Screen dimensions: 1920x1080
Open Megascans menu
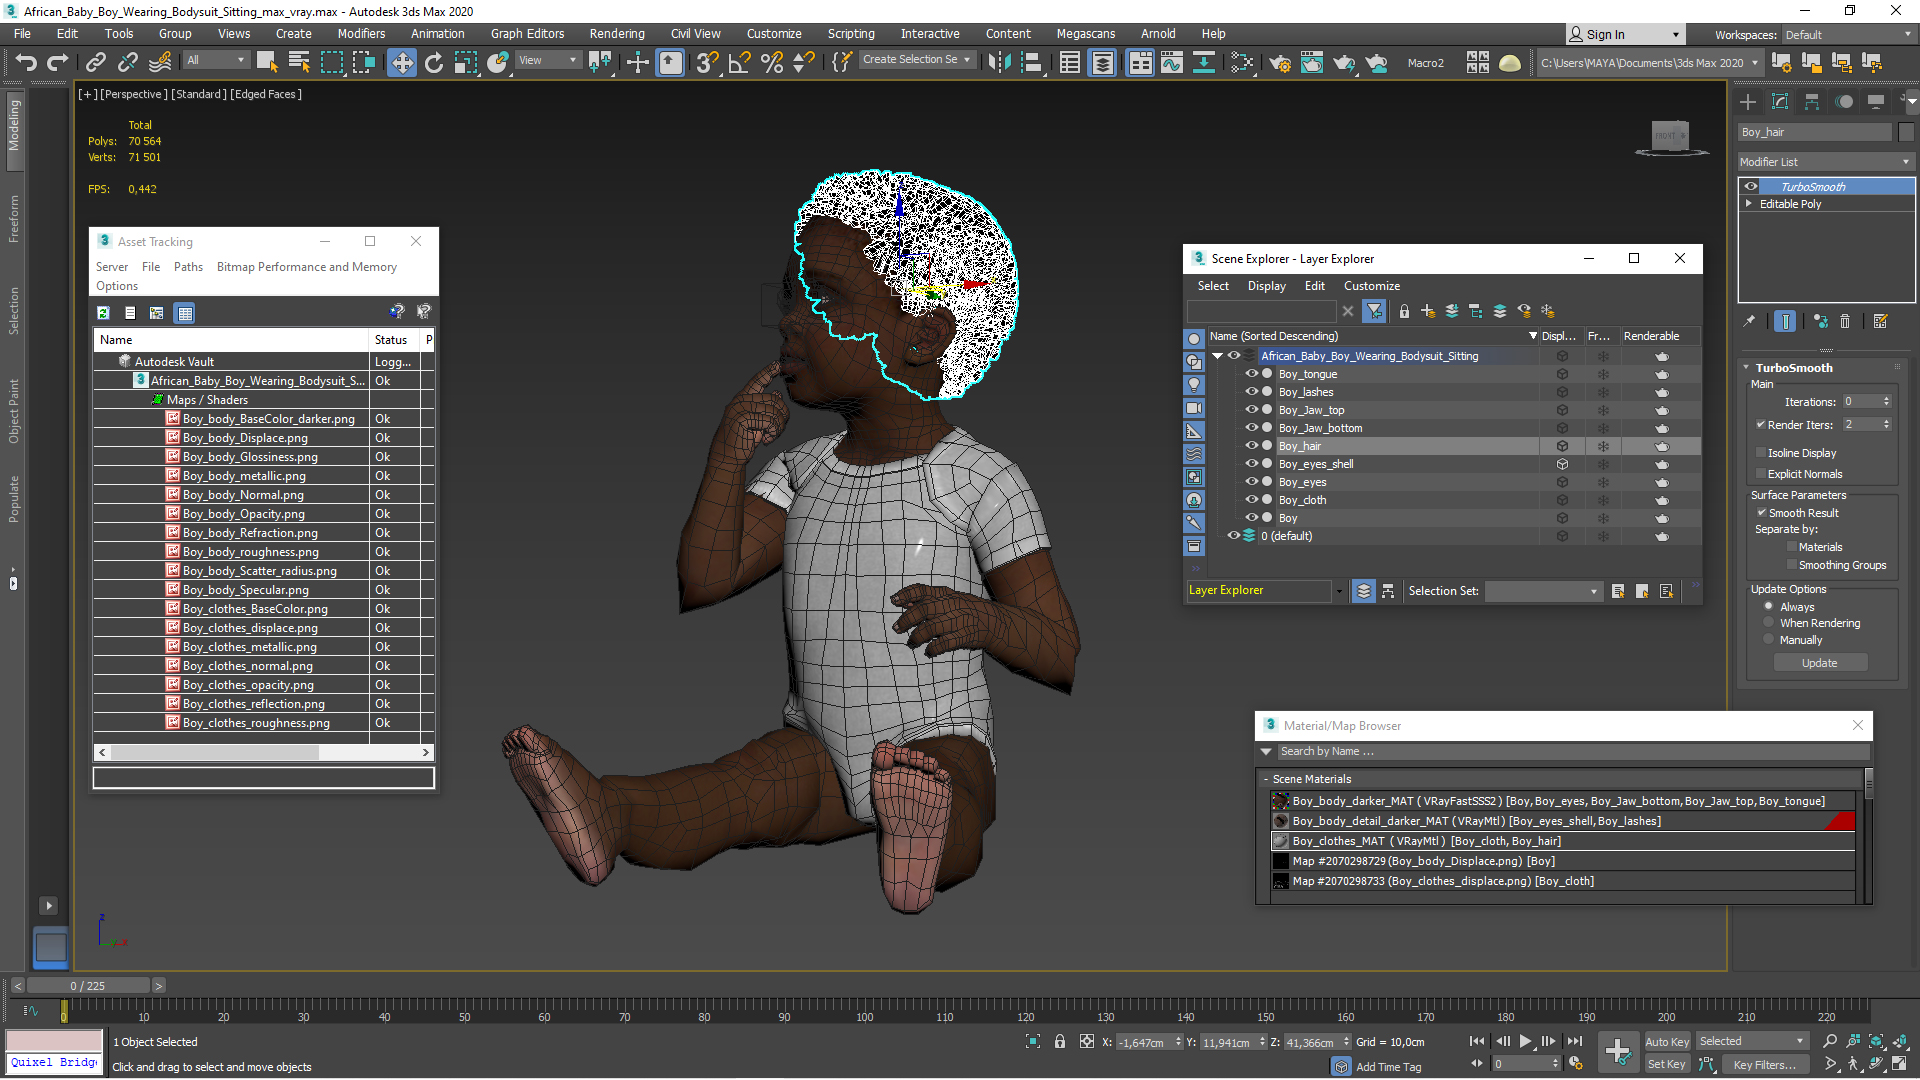[x=1085, y=34]
